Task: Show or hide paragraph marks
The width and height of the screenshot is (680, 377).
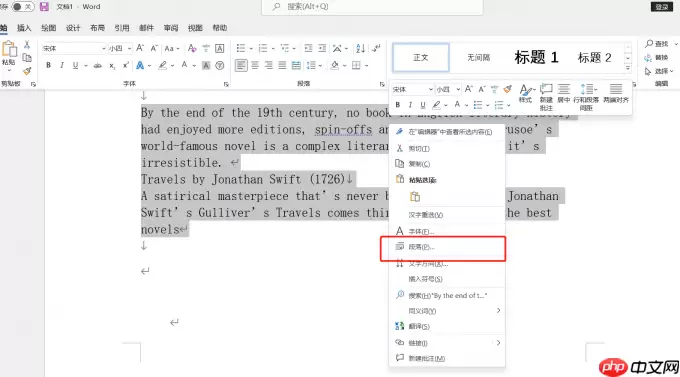Action: 376,48
